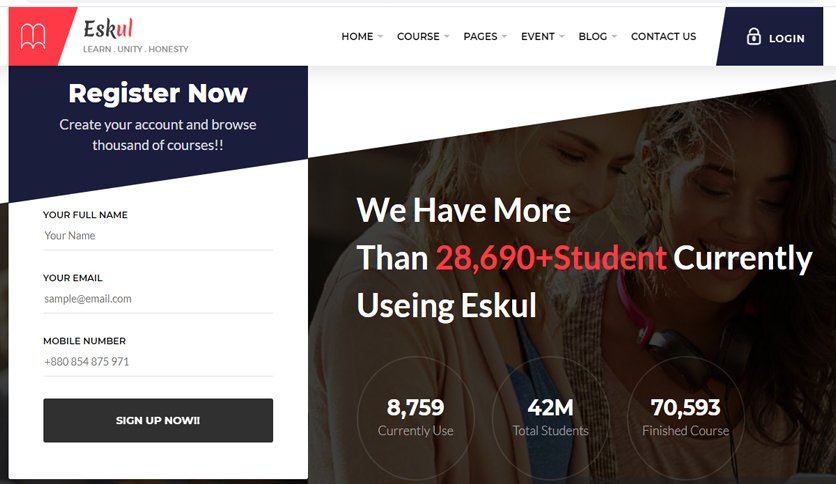Viewport: 836px width, 484px height.
Task: Click the Eskul brand name logo
Action: click(x=108, y=28)
